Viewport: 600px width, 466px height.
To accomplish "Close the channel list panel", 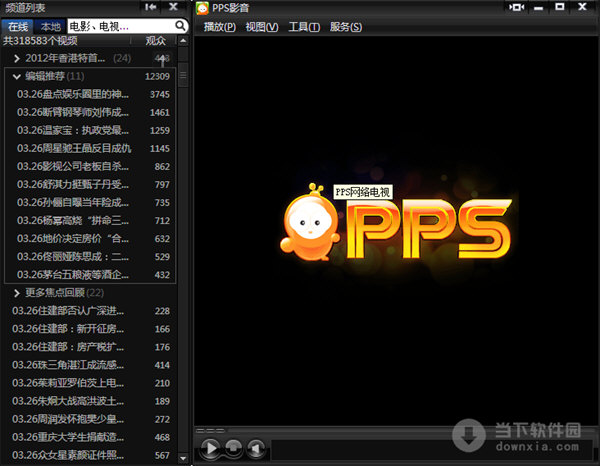I will point(174,7).
